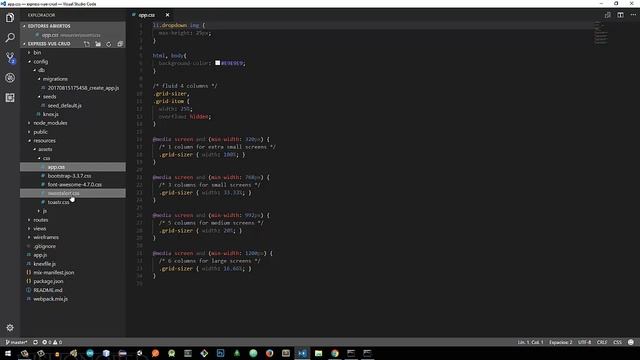The height and width of the screenshot is (360, 640).
Task: Open root app.js file
Action: [40, 255]
